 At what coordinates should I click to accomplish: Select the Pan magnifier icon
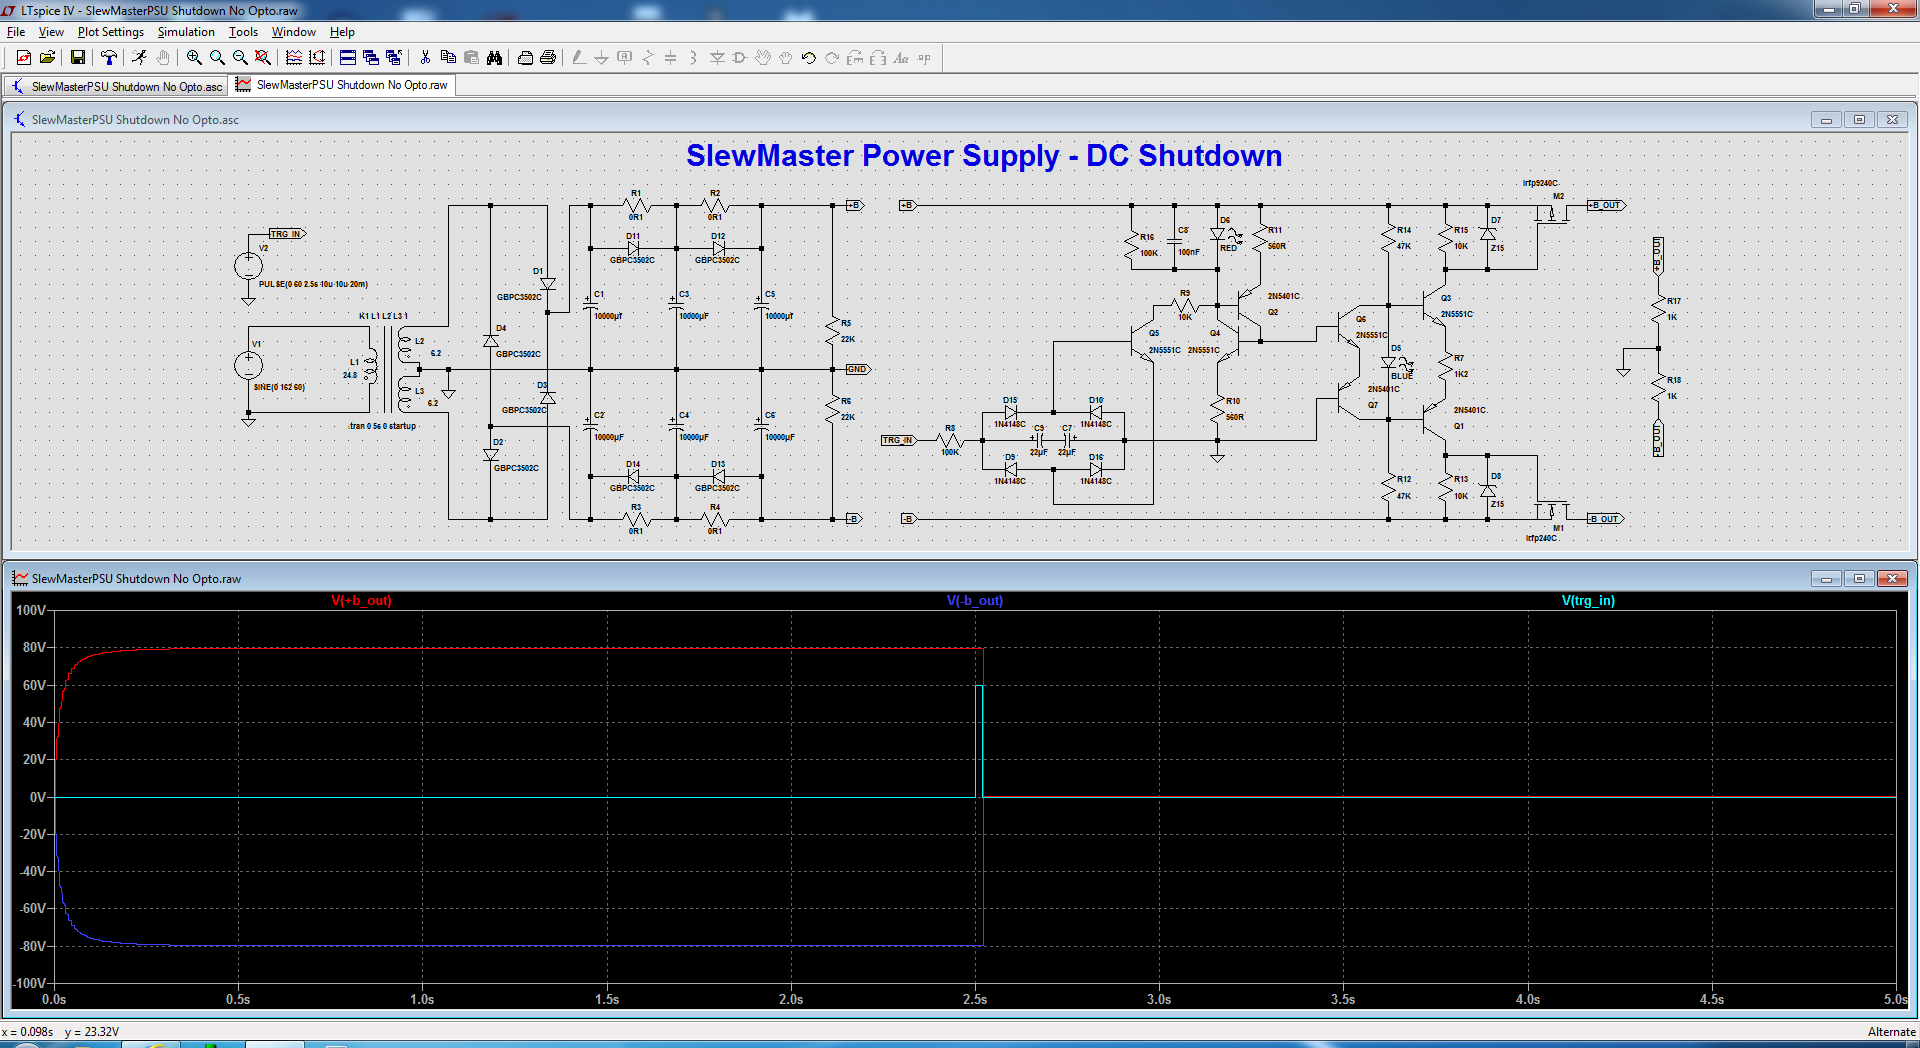pos(217,58)
